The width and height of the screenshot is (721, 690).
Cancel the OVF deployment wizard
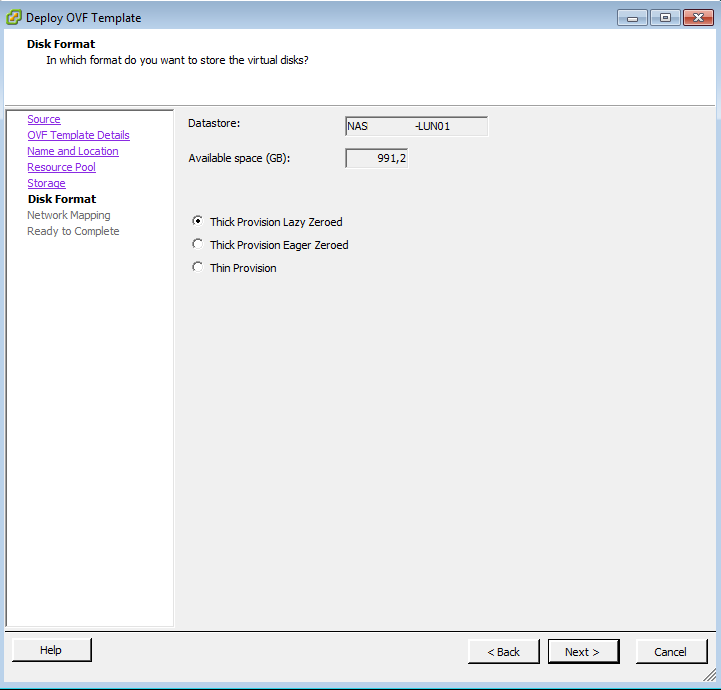671,652
